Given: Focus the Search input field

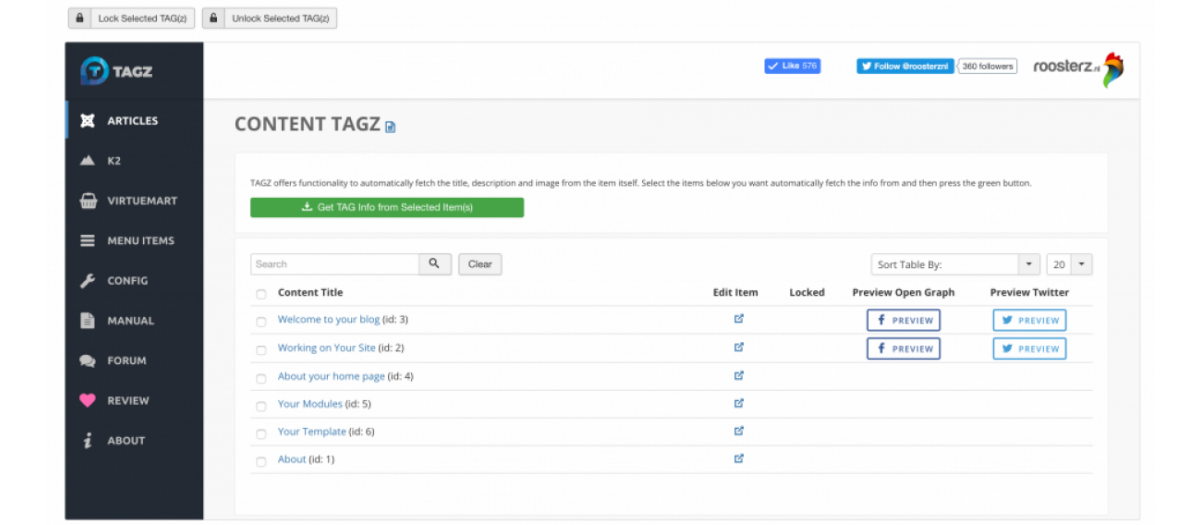Looking at the screenshot, I should [x=334, y=264].
